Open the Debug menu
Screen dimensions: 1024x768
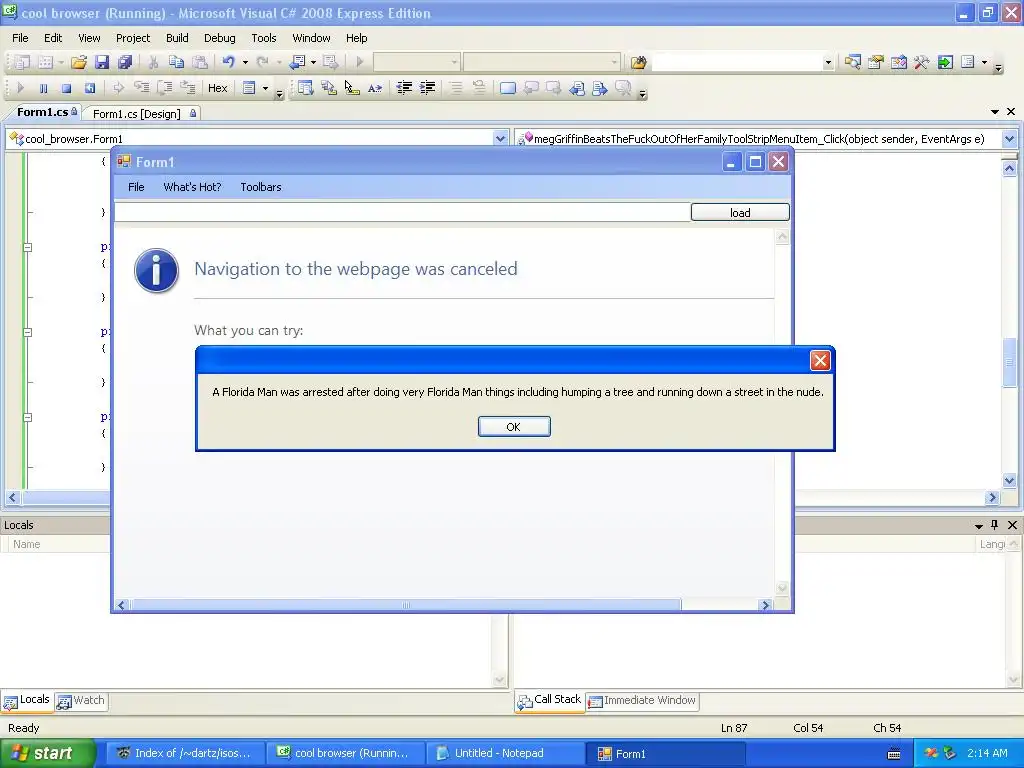pos(219,38)
